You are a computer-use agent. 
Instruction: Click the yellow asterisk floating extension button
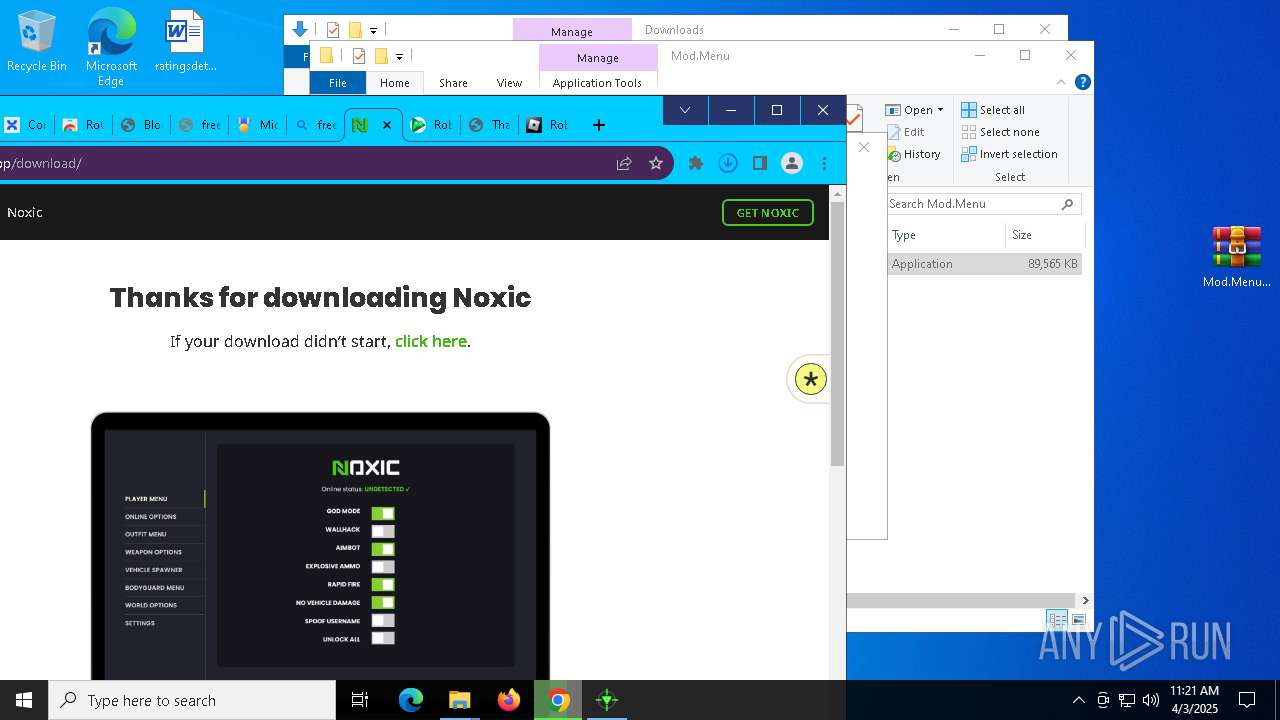click(x=810, y=379)
